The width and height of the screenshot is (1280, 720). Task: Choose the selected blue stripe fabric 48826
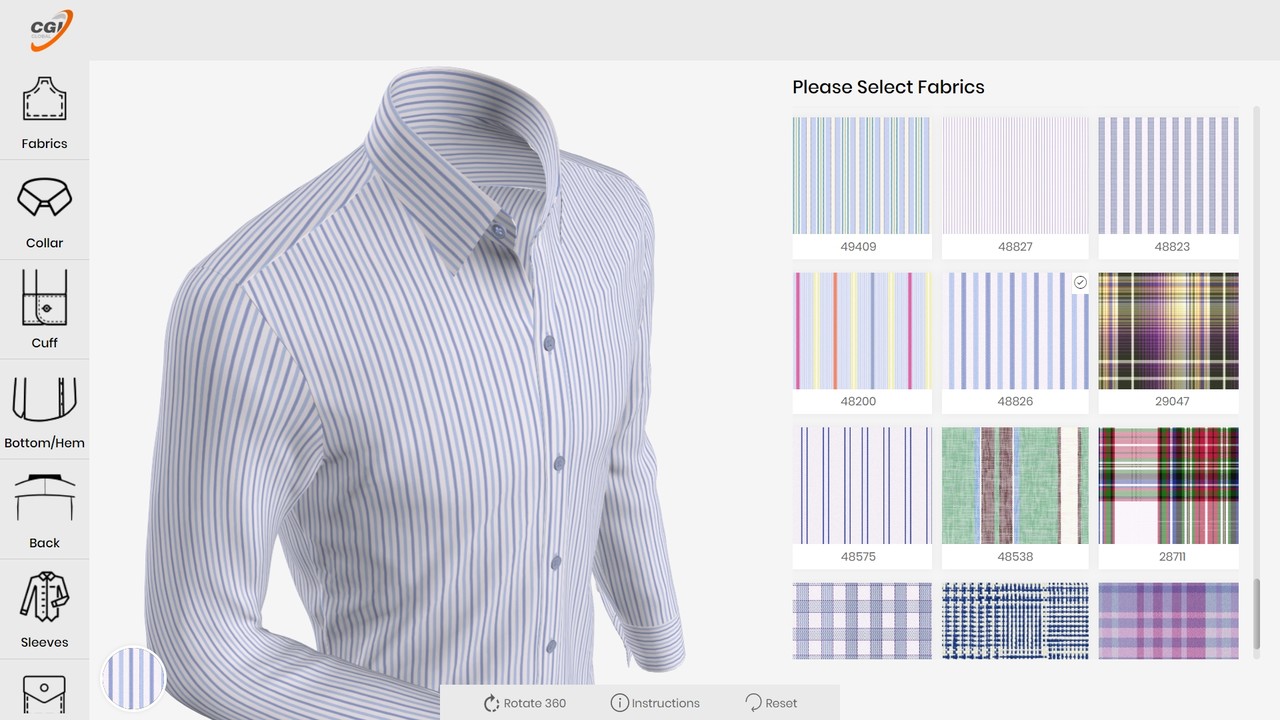click(x=1015, y=330)
